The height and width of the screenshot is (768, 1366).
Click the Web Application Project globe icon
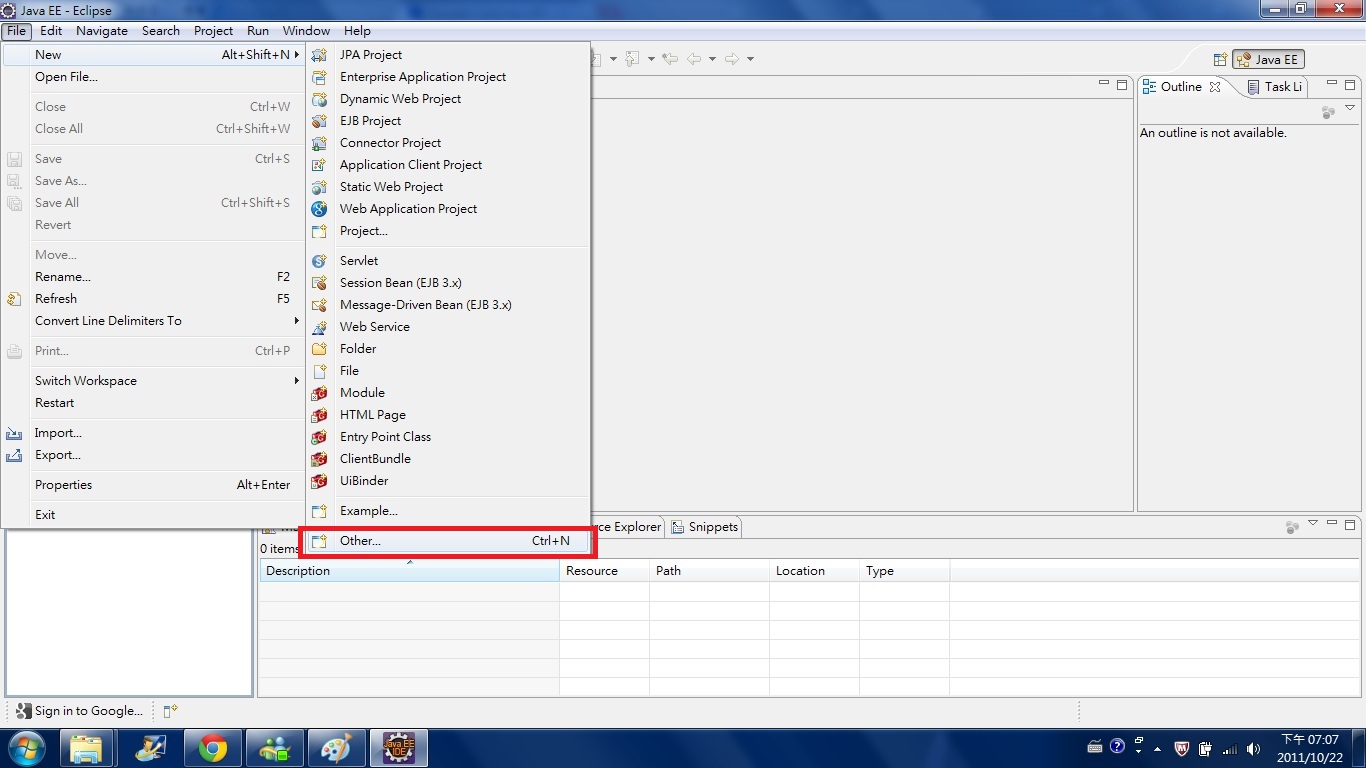click(x=319, y=209)
